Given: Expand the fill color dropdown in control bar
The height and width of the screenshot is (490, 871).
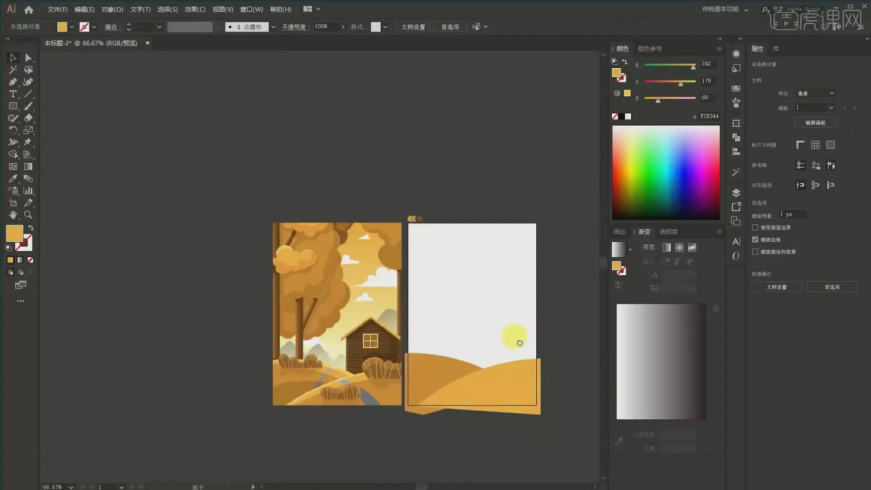Looking at the screenshot, I should tap(73, 27).
